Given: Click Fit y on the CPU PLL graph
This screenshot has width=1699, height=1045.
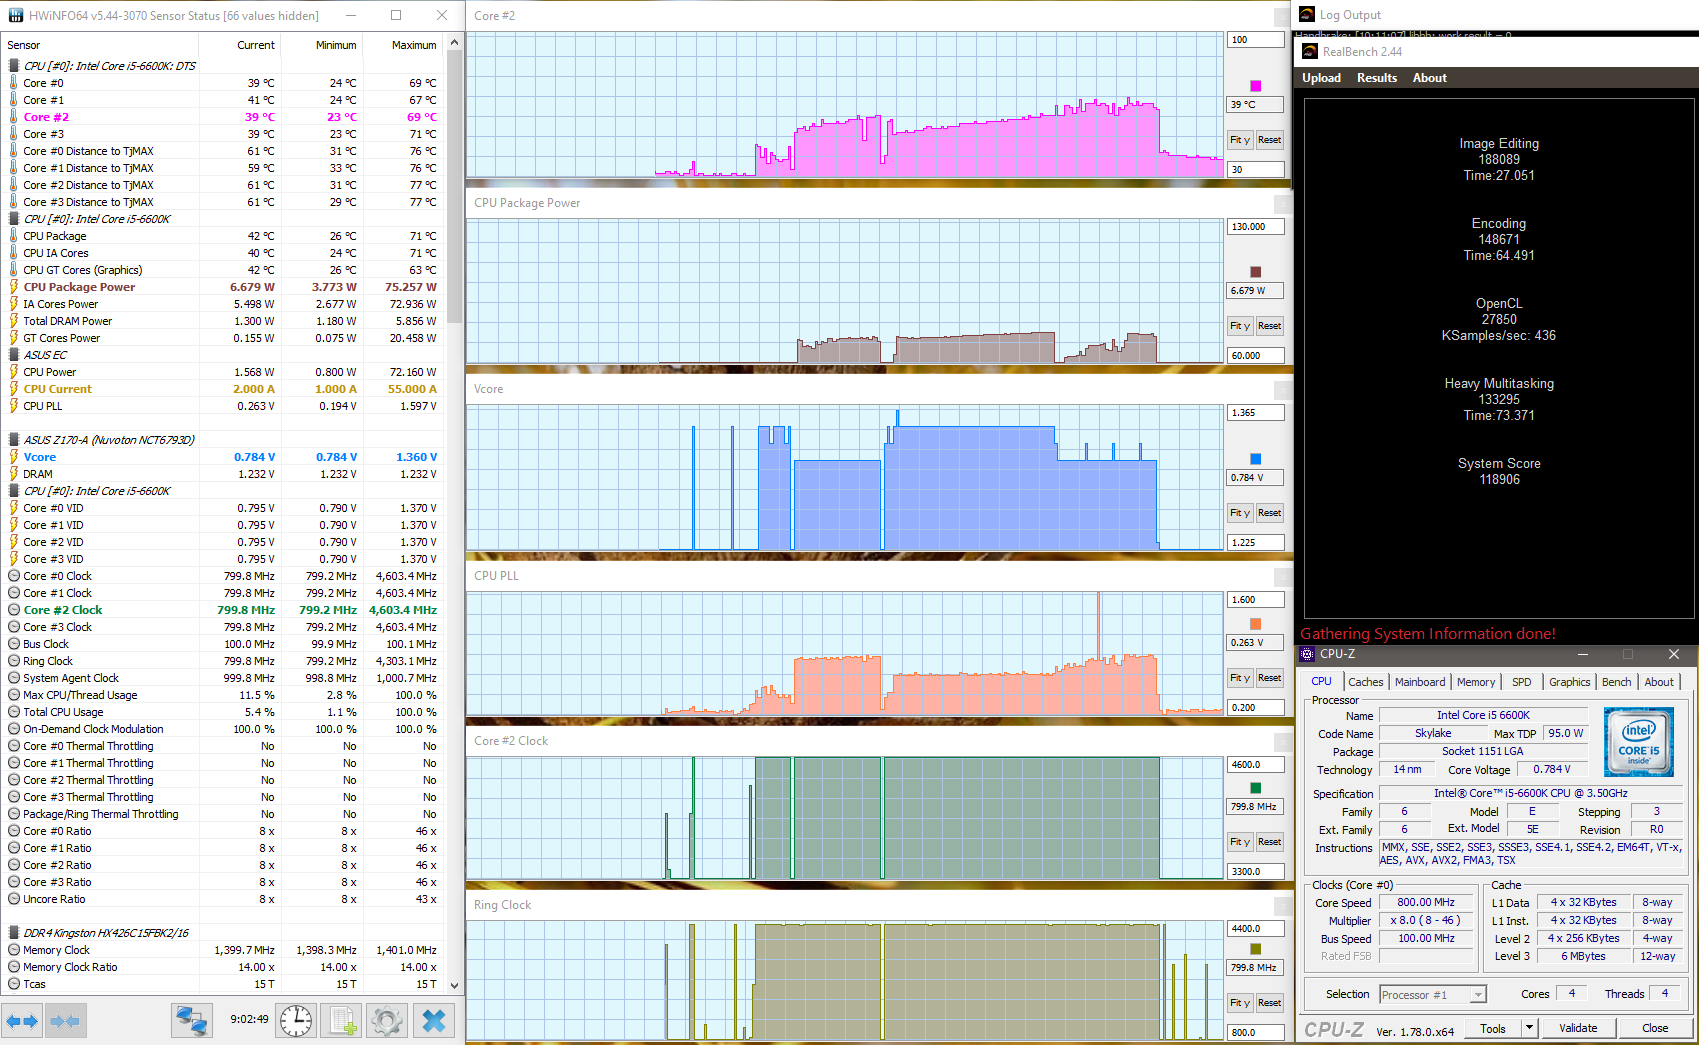Looking at the screenshot, I should [1240, 678].
